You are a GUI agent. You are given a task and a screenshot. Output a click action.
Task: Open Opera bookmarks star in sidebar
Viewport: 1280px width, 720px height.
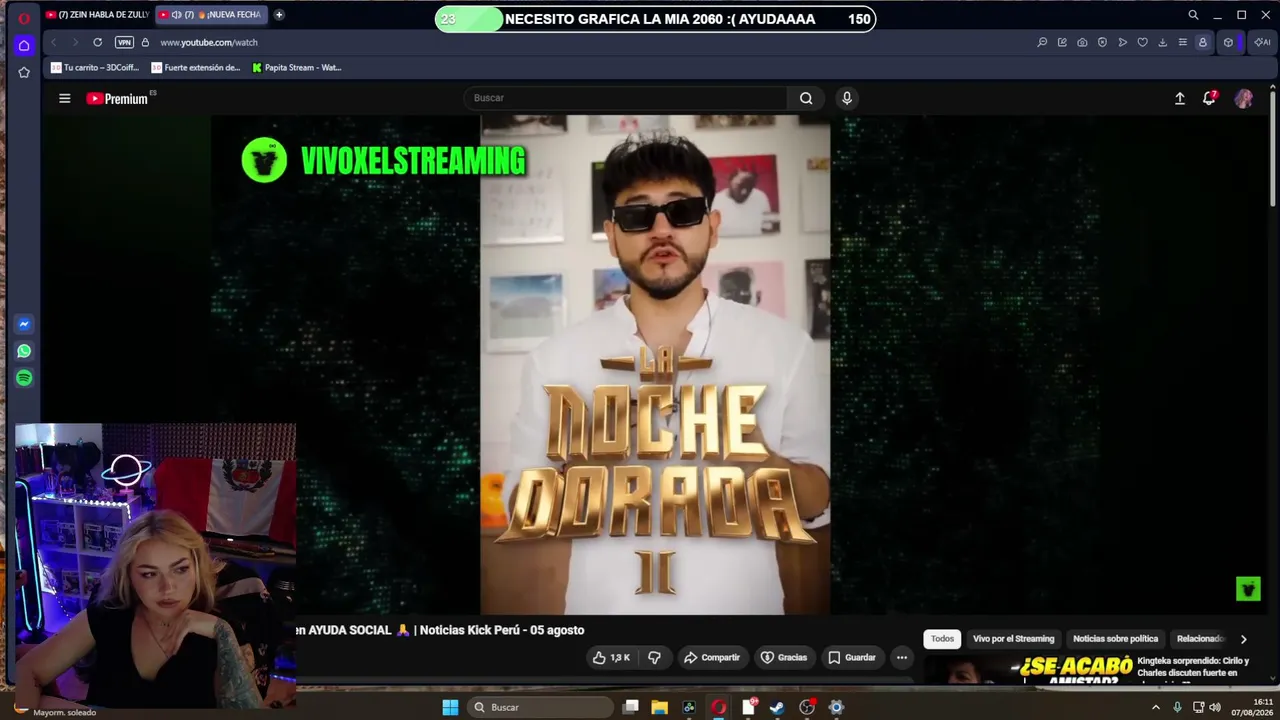click(24, 72)
